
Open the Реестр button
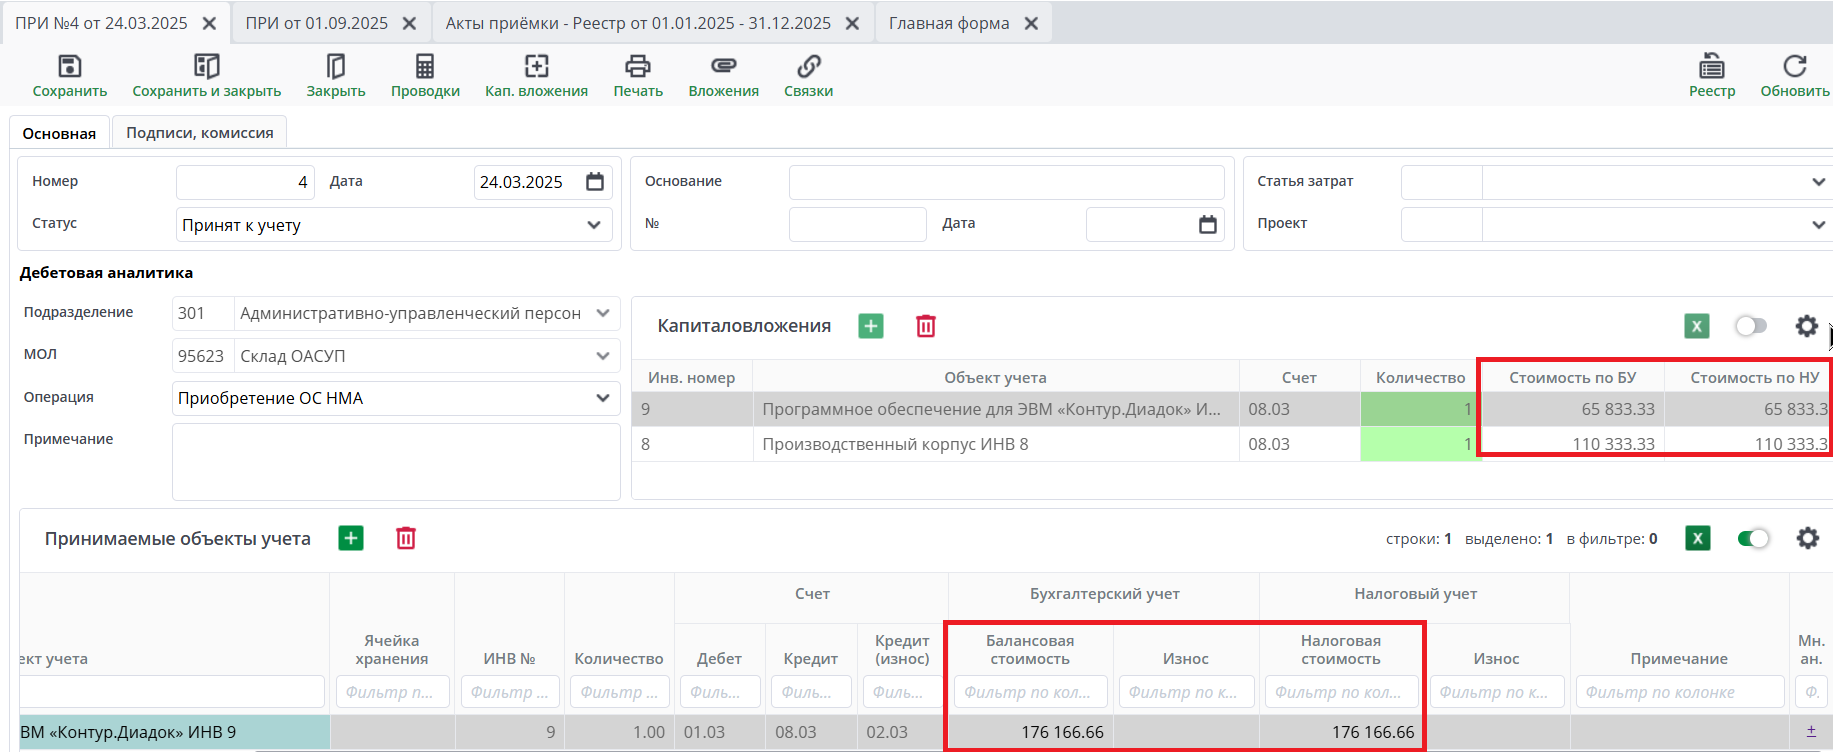(x=1712, y=76)
